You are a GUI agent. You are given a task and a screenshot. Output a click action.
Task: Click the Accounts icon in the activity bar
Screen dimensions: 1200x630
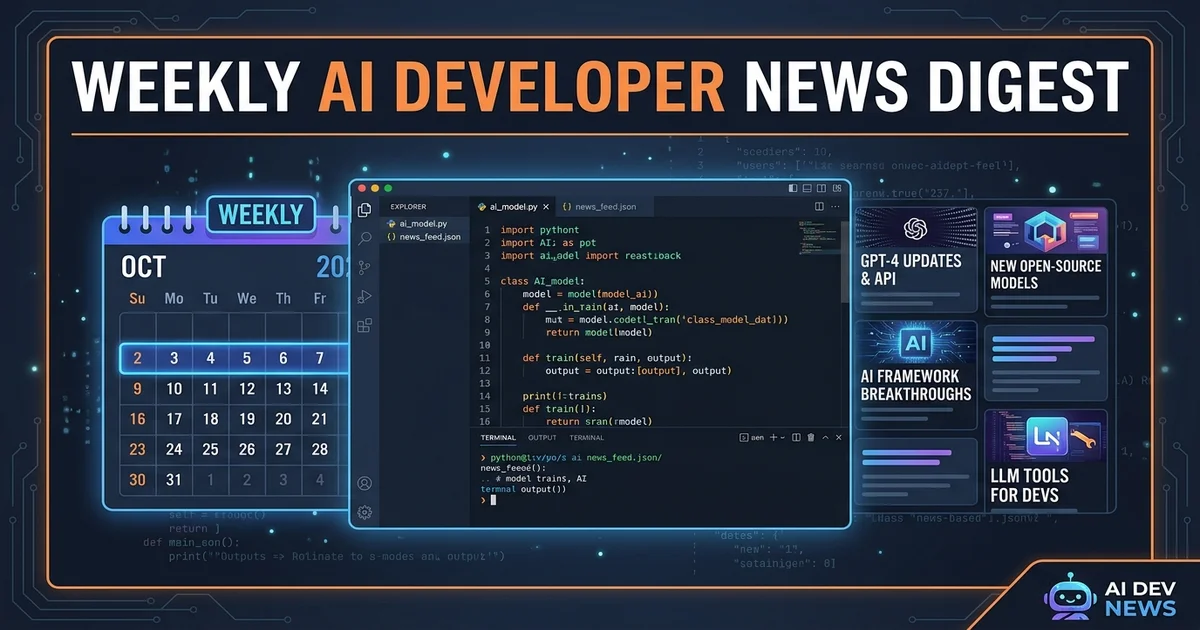pyautogui.click(x=365, y=483)
